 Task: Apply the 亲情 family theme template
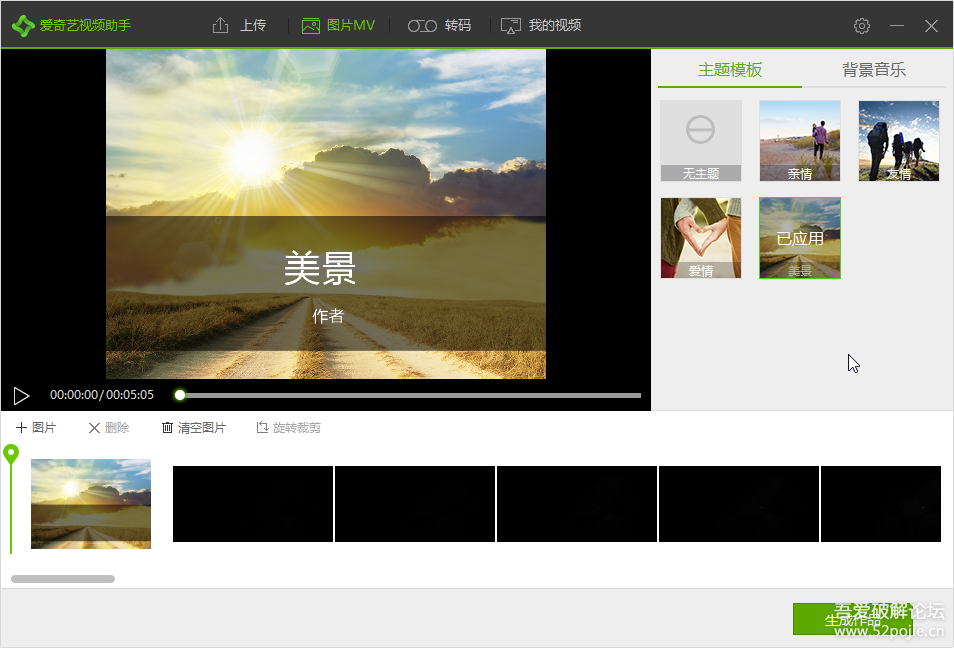[799, 140]
